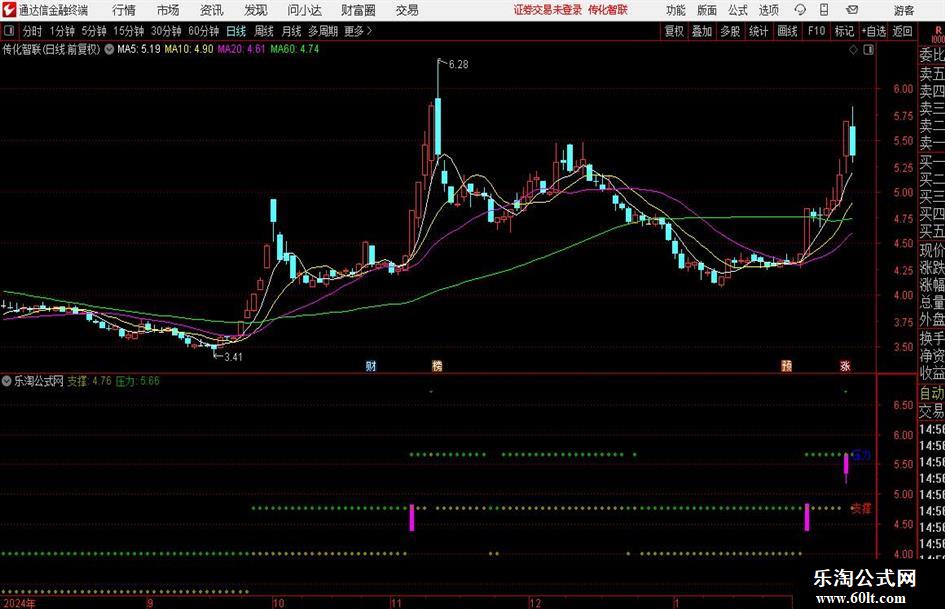Click the 叠加 overlay toolbar button

point(702,31)
